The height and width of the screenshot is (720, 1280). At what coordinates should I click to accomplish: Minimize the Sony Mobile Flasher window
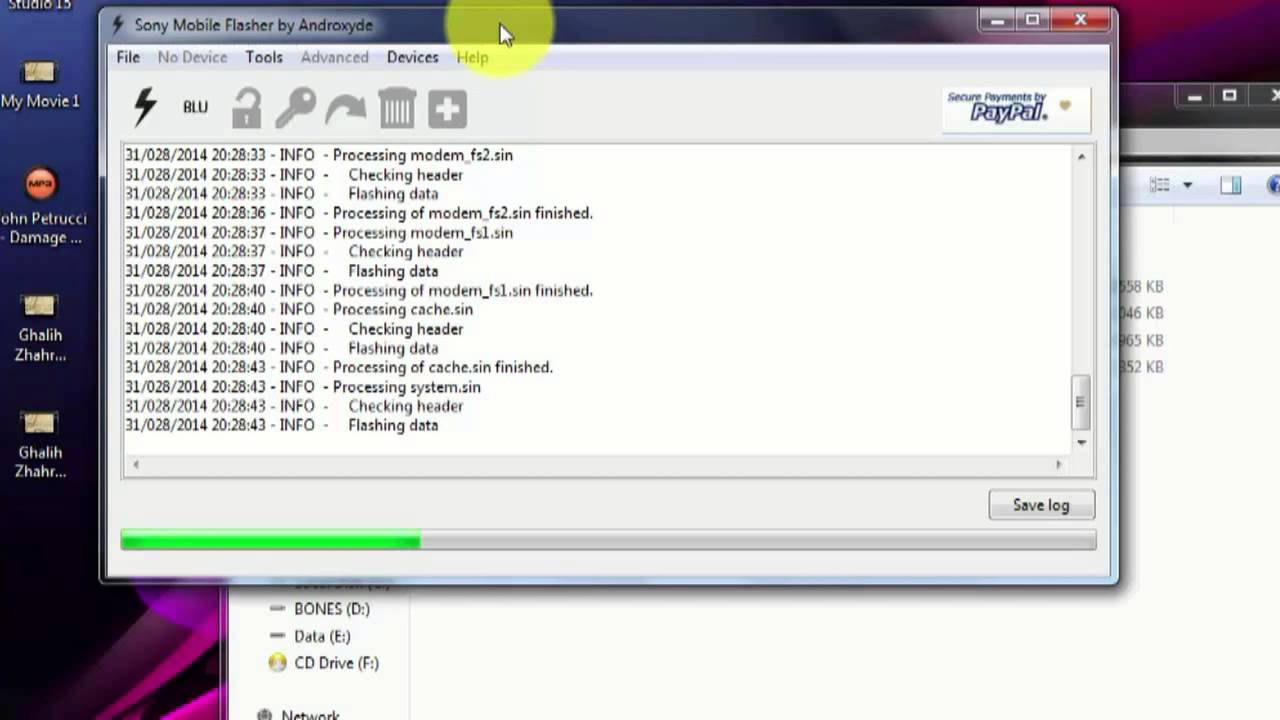click(997, 20)
